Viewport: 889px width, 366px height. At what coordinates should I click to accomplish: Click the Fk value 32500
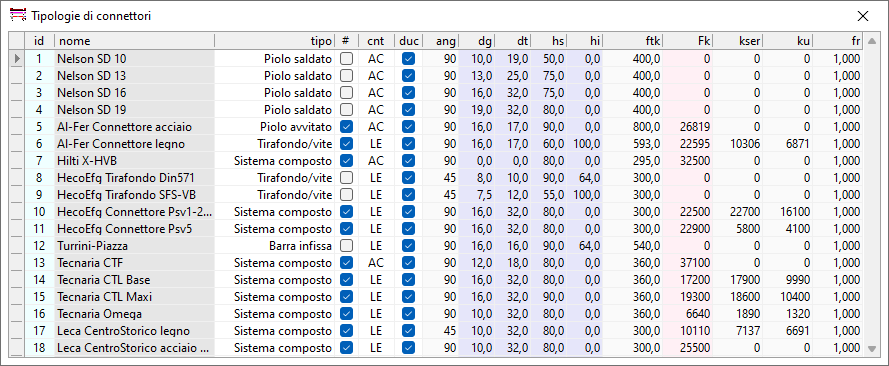coord(688,160)
